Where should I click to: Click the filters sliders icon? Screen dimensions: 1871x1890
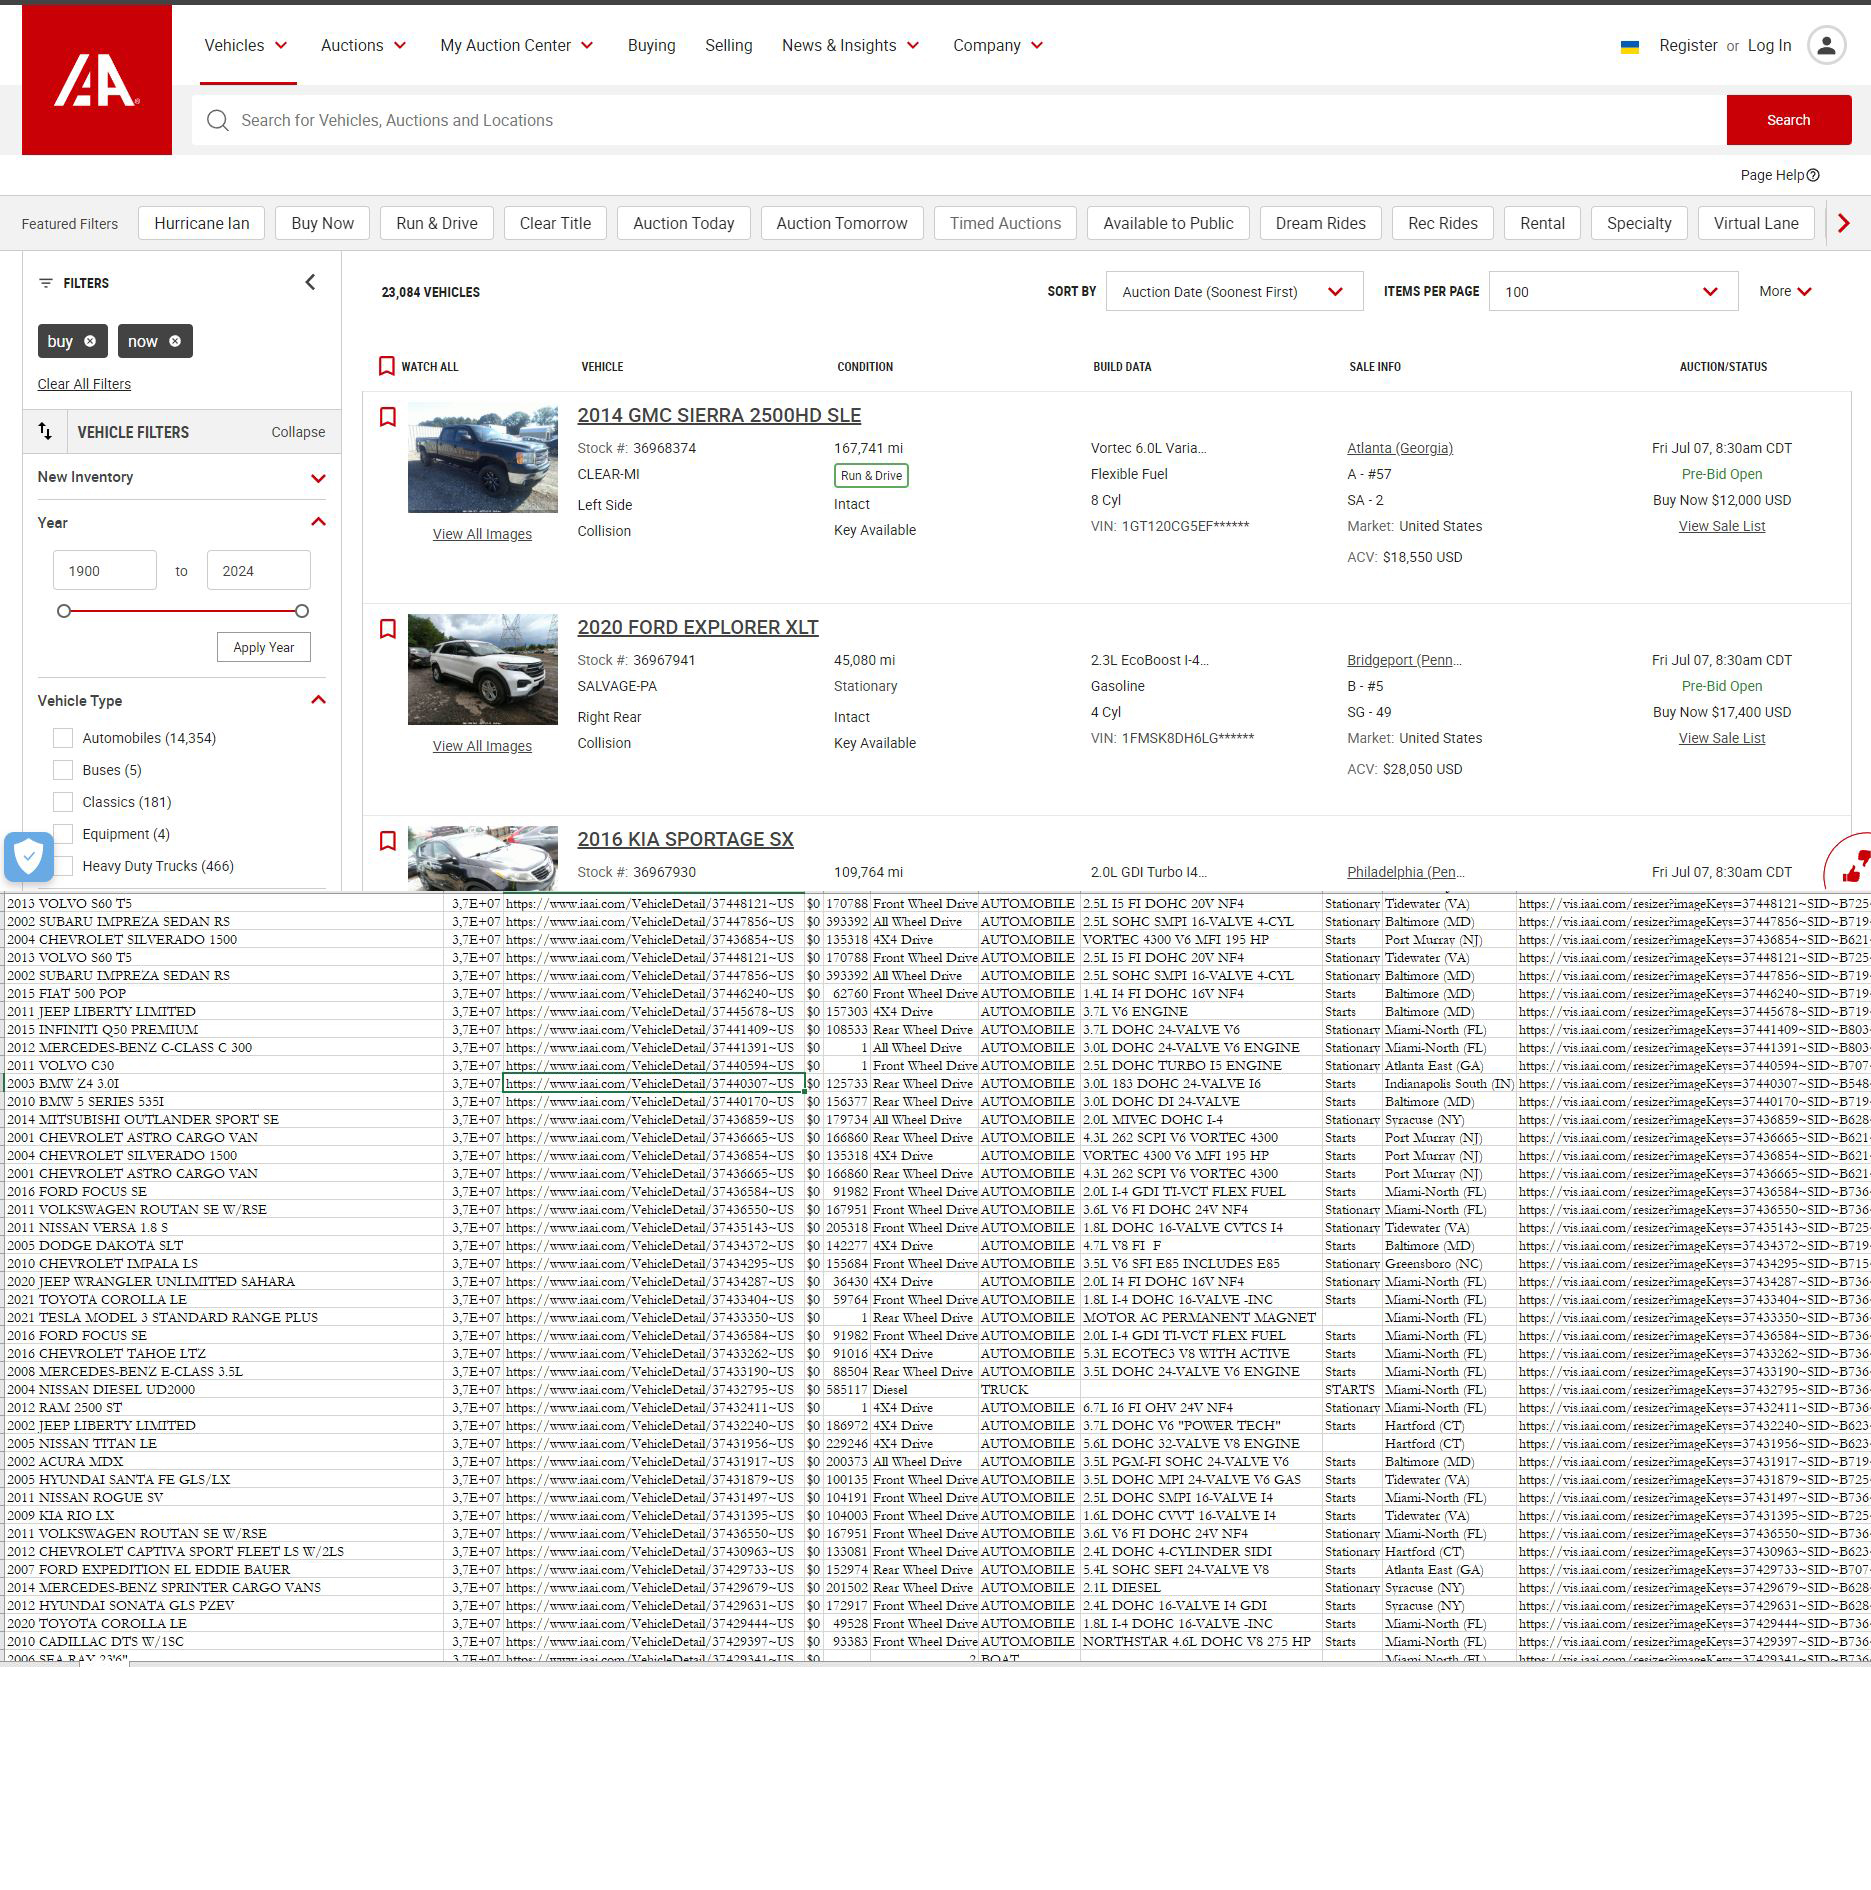(45, 283)
